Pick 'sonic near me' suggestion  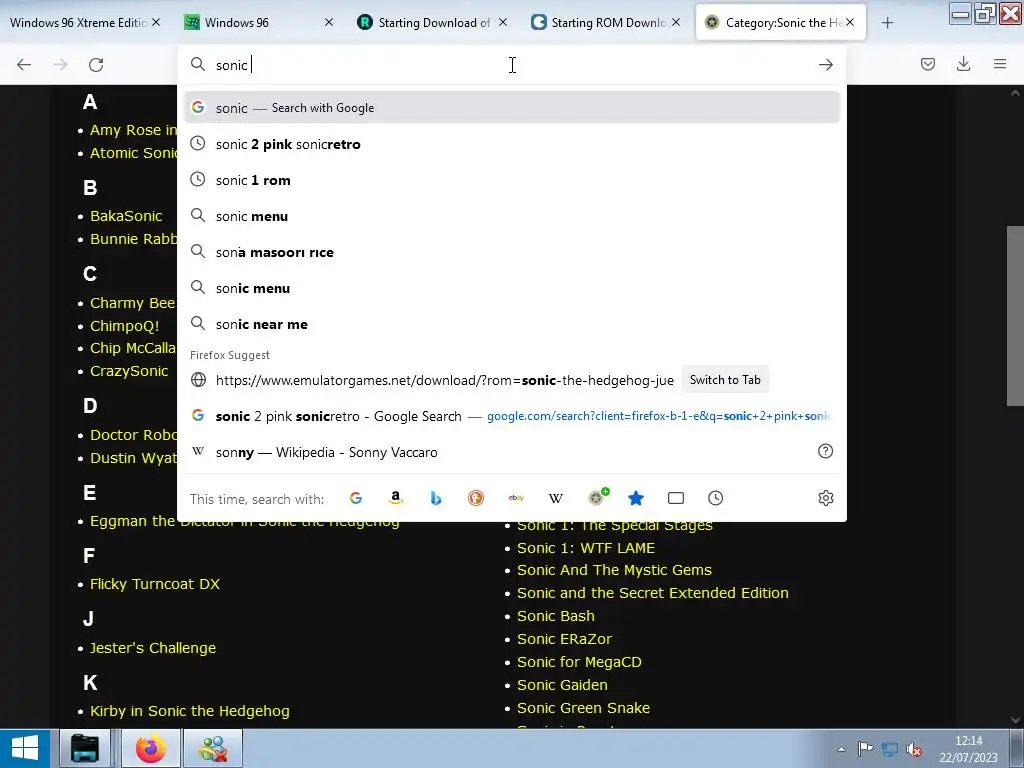pos(511,324)
